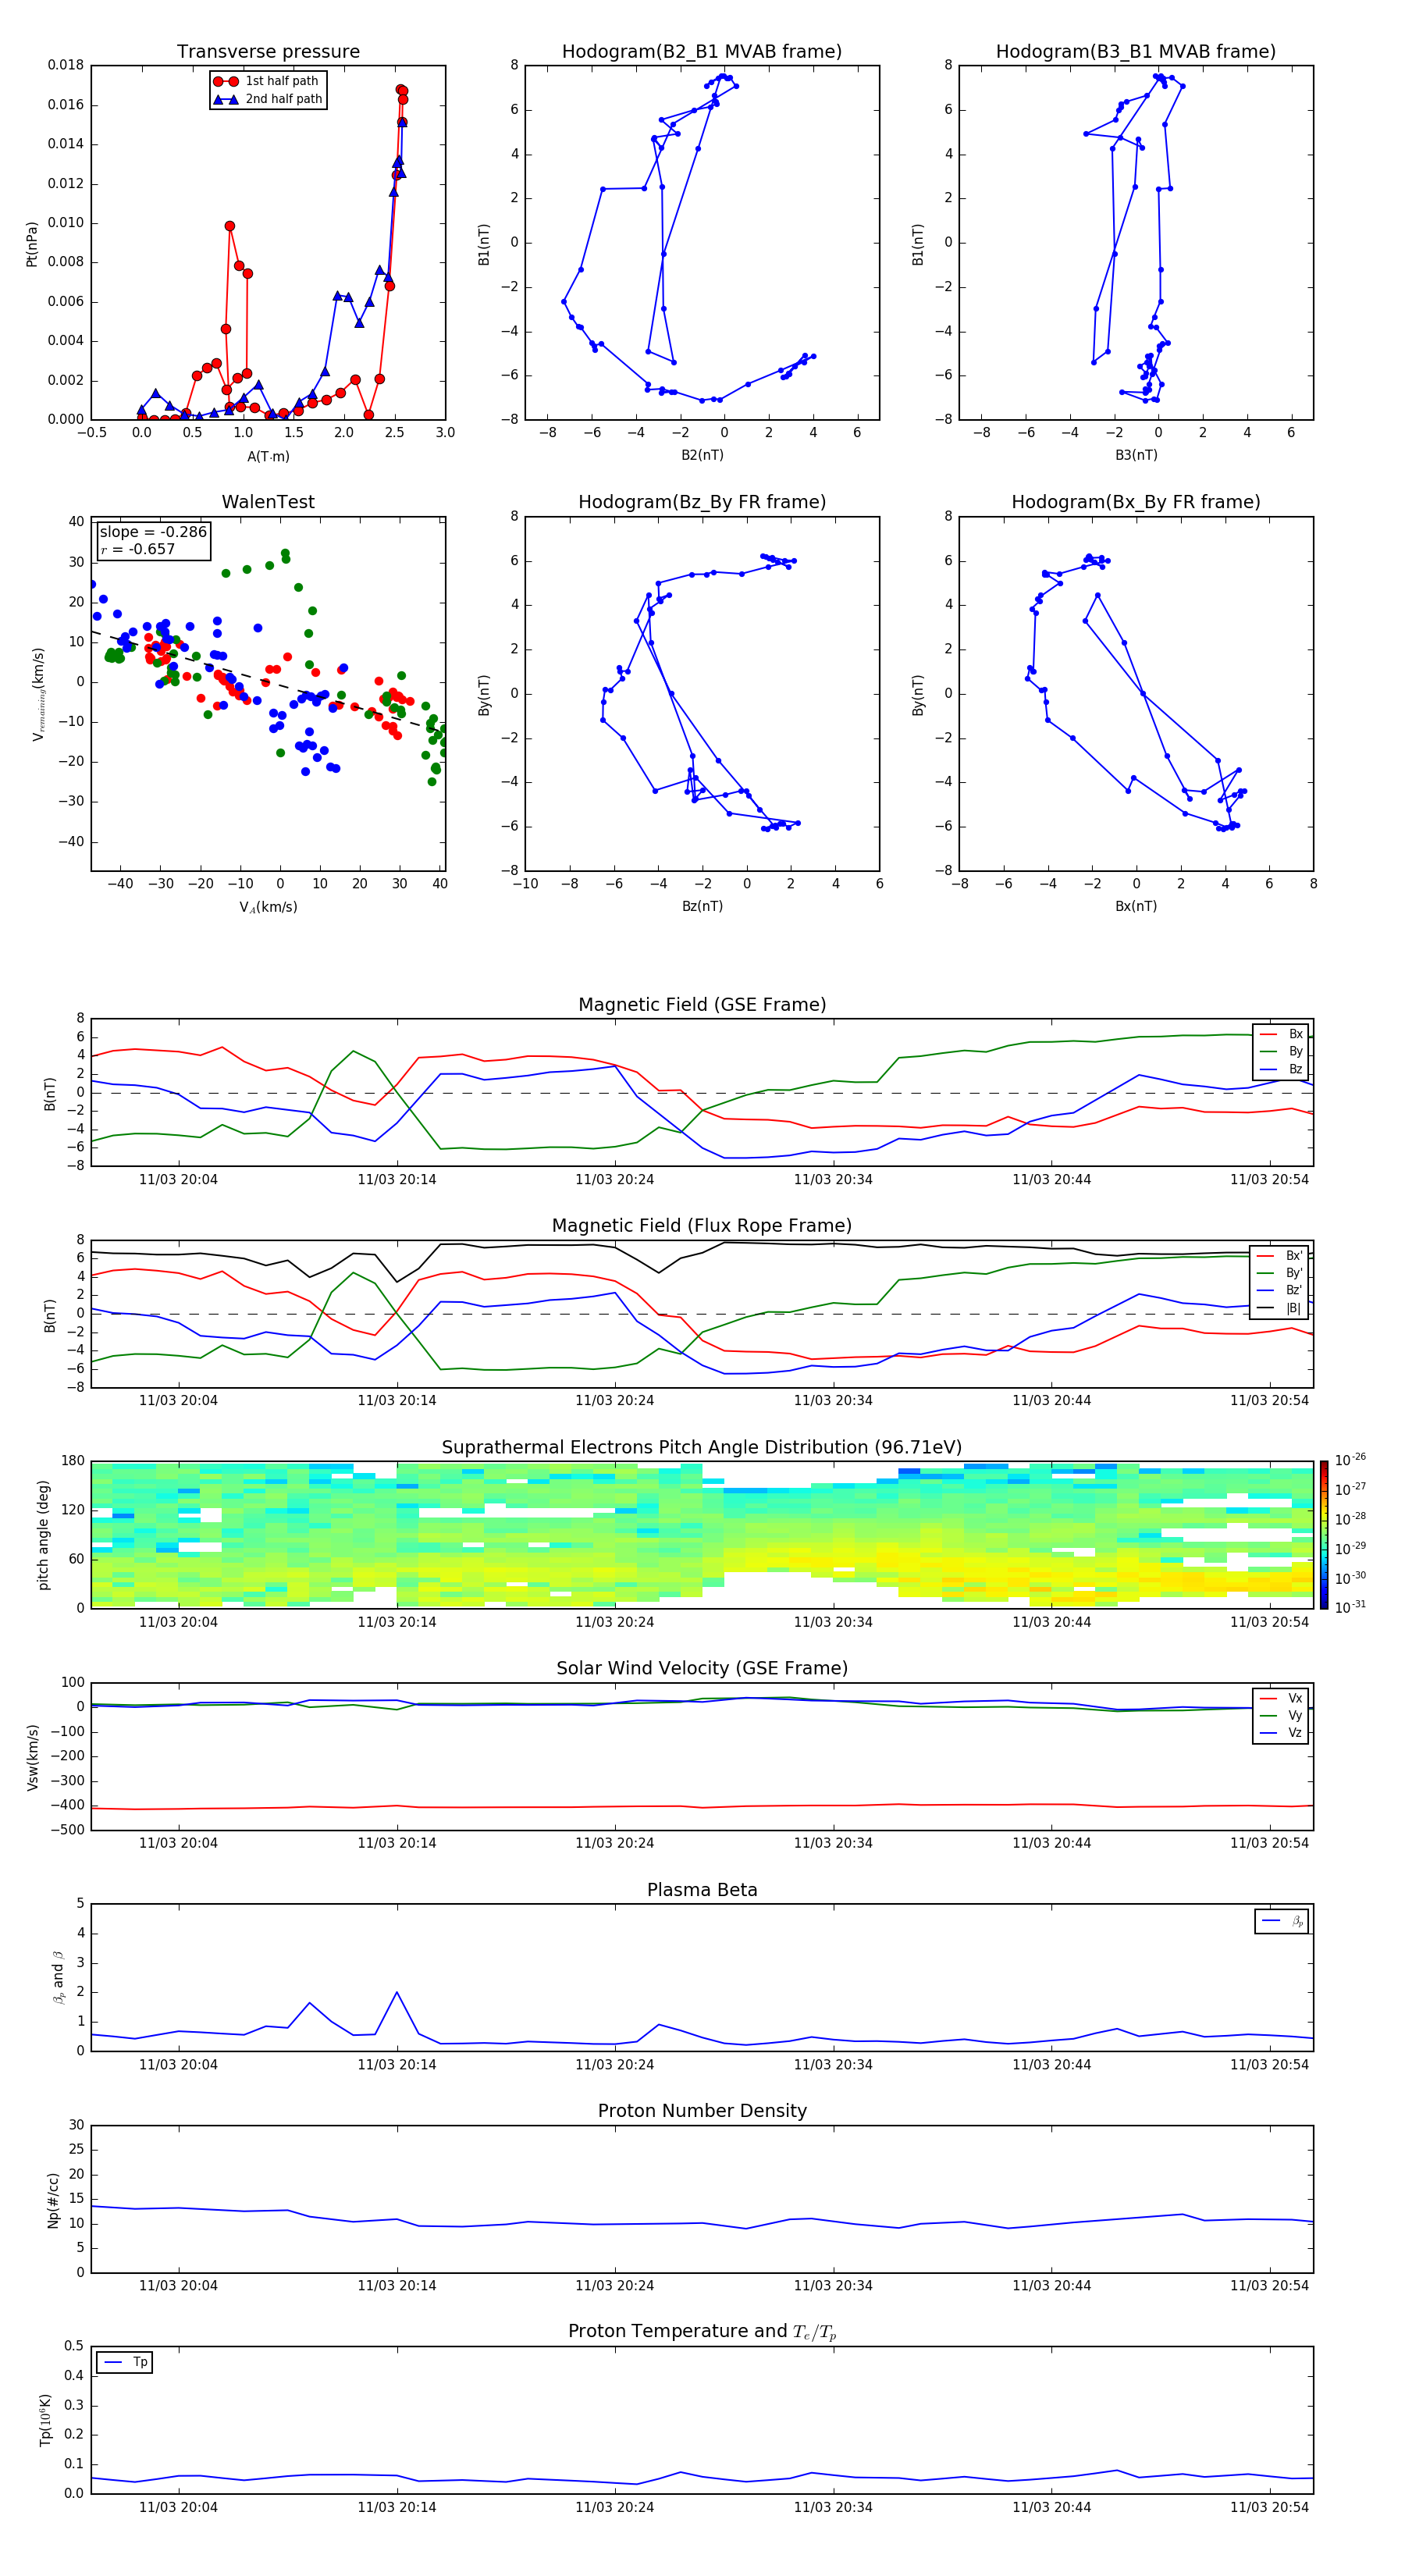Click the '10^-26' colorbar label
This screenshot has height=2576, width=1405.
click(x=1350, y=1460)
